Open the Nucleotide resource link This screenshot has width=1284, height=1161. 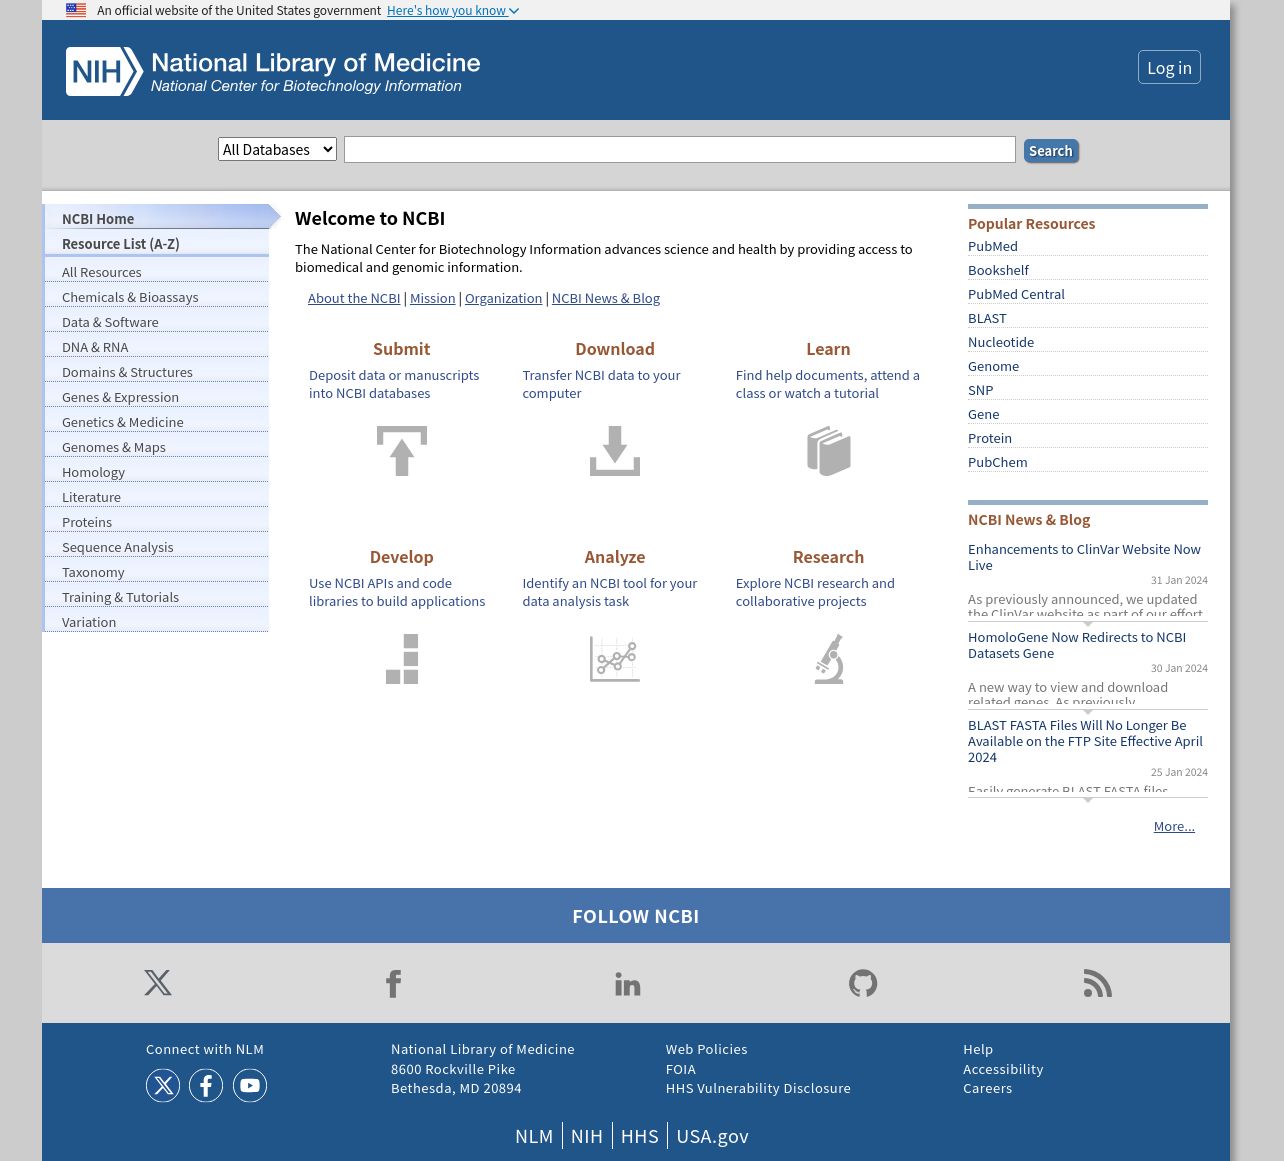1001,342
